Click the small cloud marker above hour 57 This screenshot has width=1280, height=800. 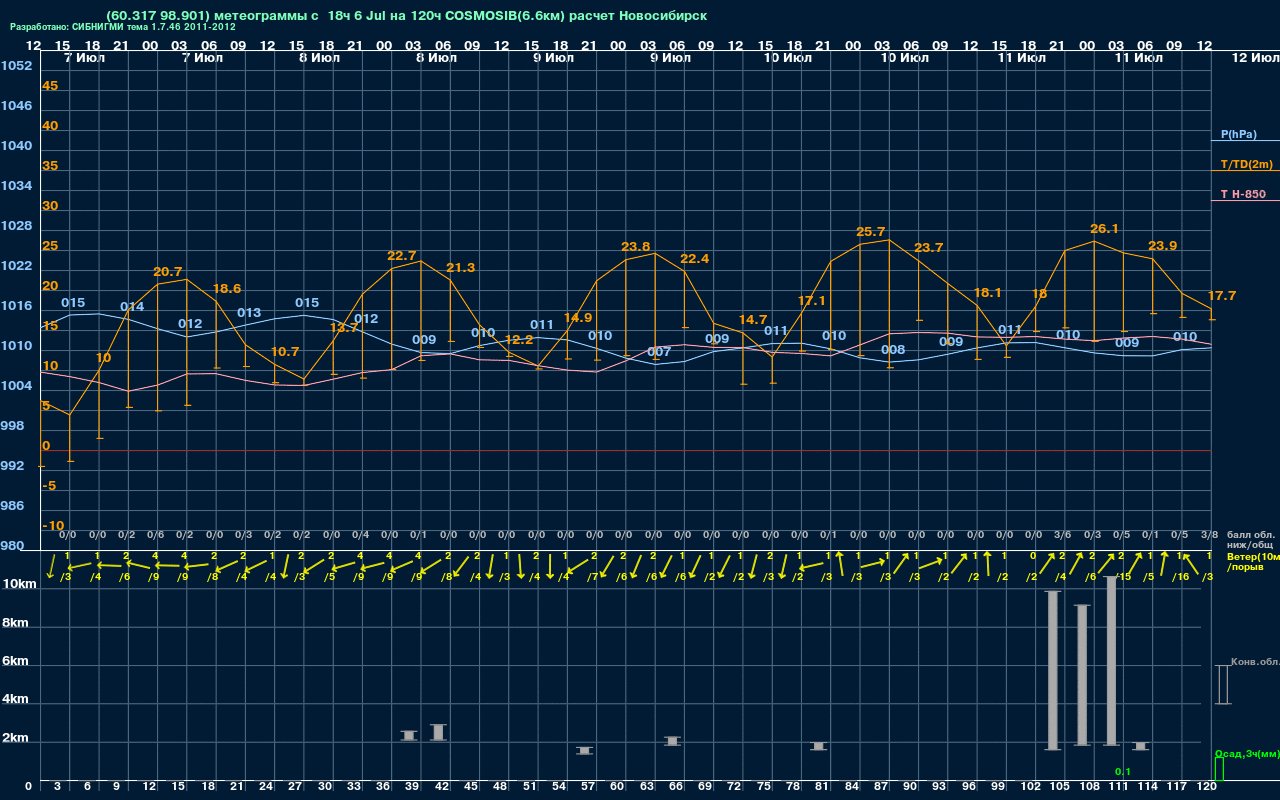pyautogui.click(x=585, y=750)
